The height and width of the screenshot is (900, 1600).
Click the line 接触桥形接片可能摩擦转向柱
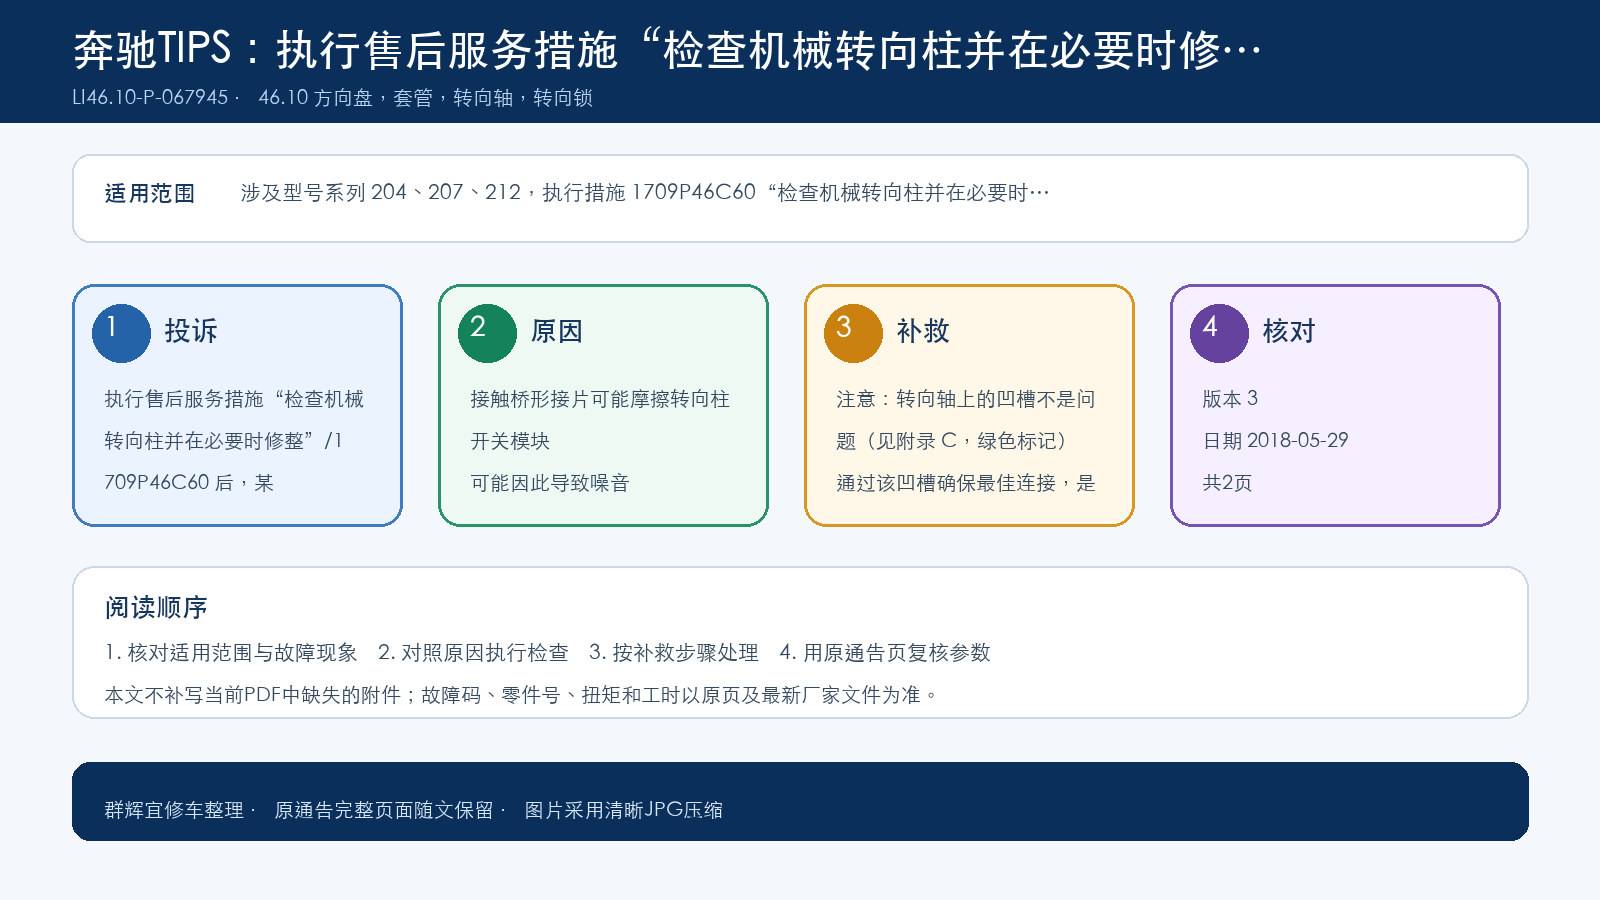pyautogui.click(x=600, y=399)
